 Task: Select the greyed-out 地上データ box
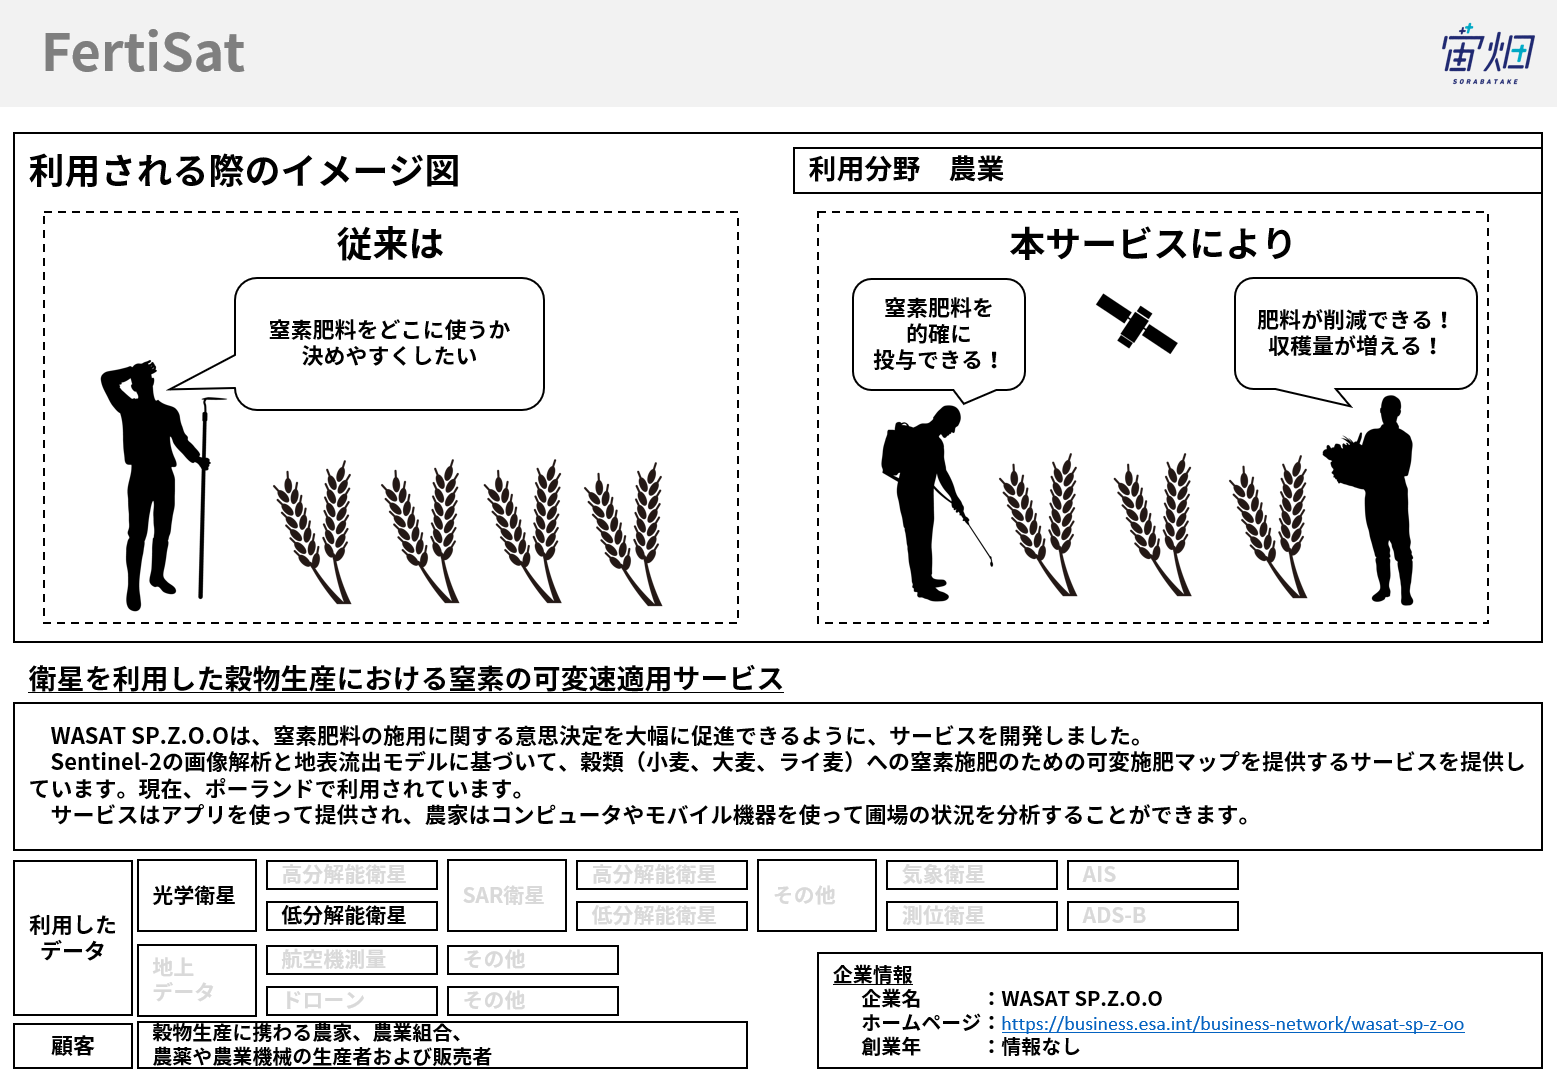(x=197, y=981)
